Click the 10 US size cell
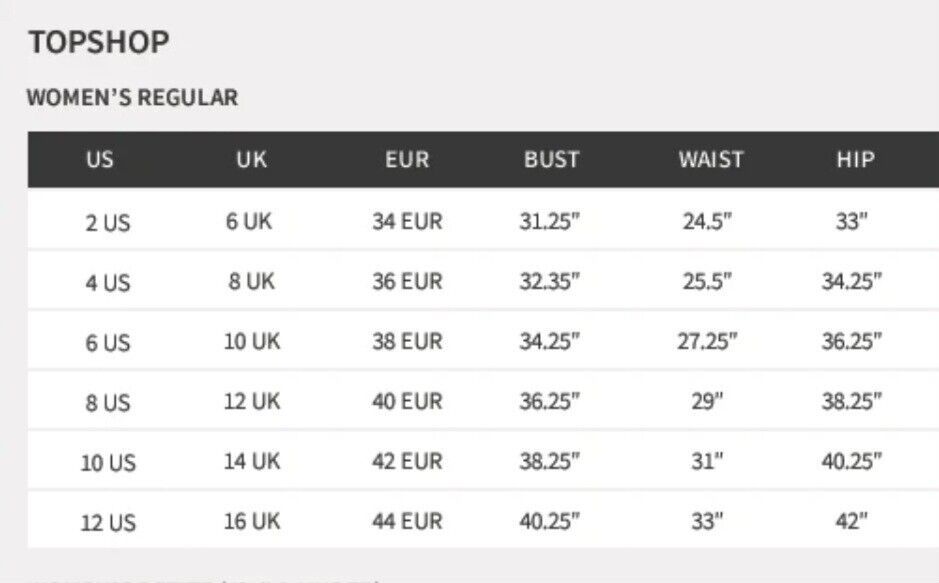Image resolution: width=939 pixels, height=583 pixels. click(x=108, y=463)
